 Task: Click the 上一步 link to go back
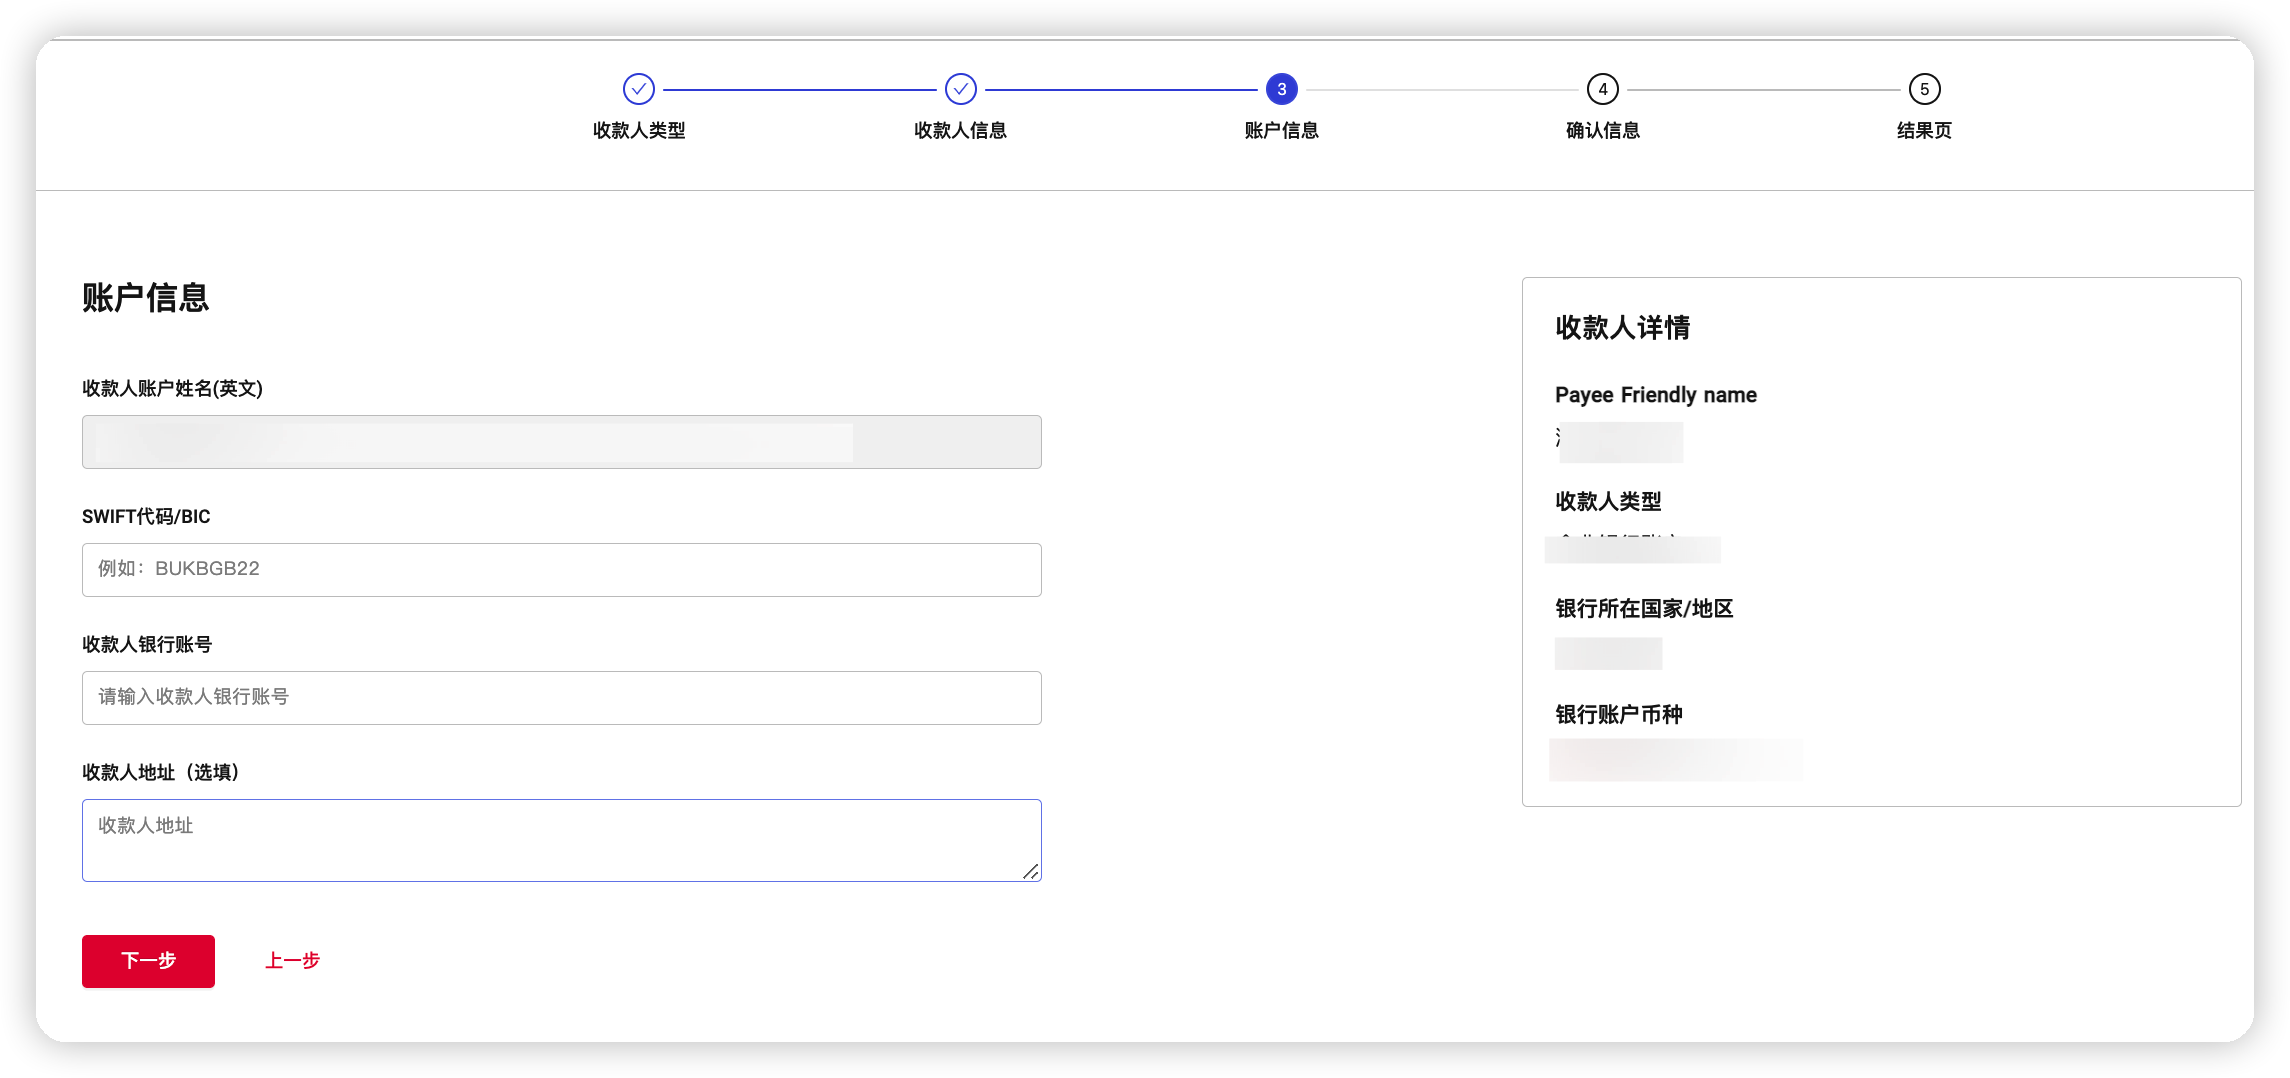coord(292,961)
